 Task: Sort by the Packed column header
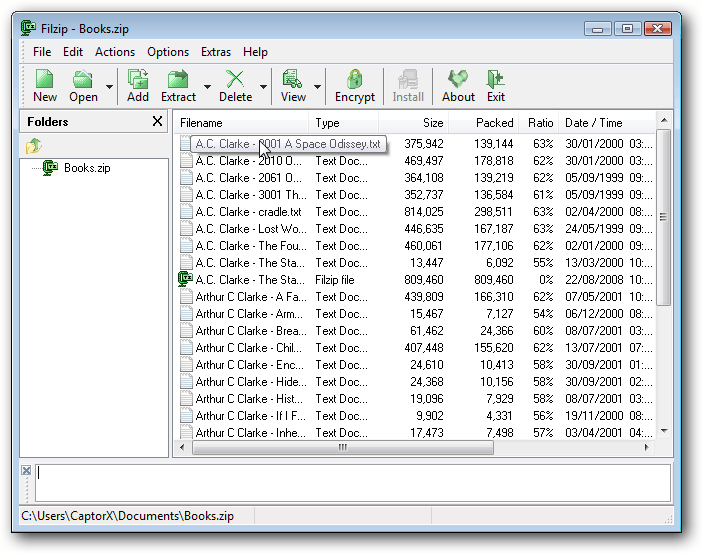coord(484,123)
